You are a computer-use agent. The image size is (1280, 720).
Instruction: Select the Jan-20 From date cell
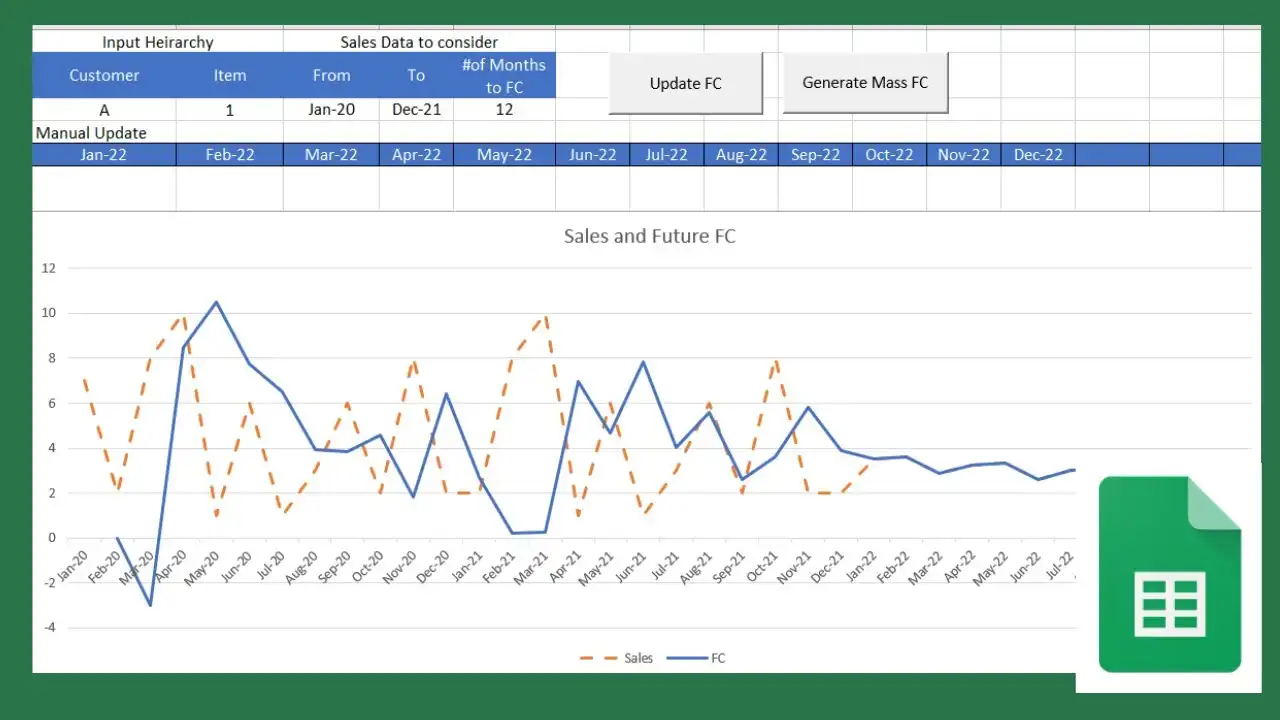point(331,109)
